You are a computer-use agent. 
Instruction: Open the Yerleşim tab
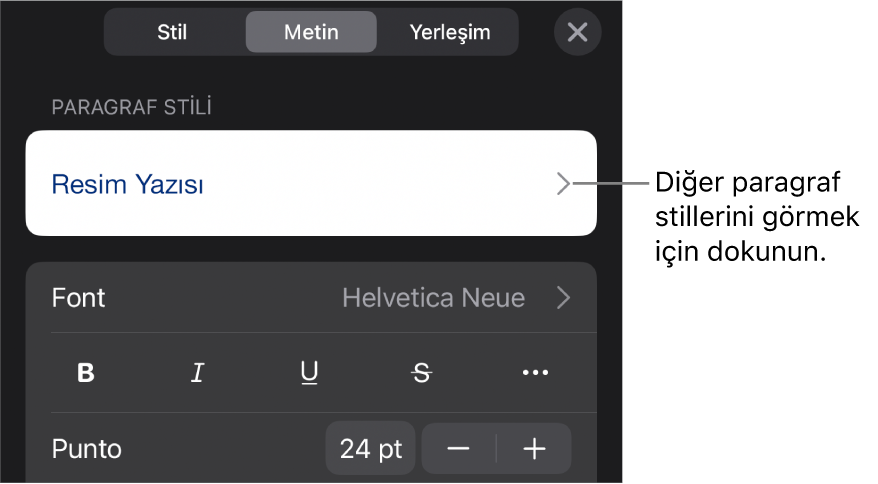point(450,32)
